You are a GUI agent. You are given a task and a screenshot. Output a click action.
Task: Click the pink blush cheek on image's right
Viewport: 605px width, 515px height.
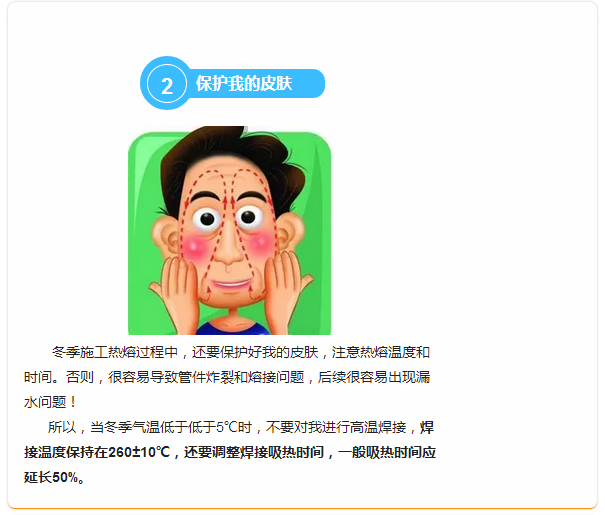pos(261,243)
